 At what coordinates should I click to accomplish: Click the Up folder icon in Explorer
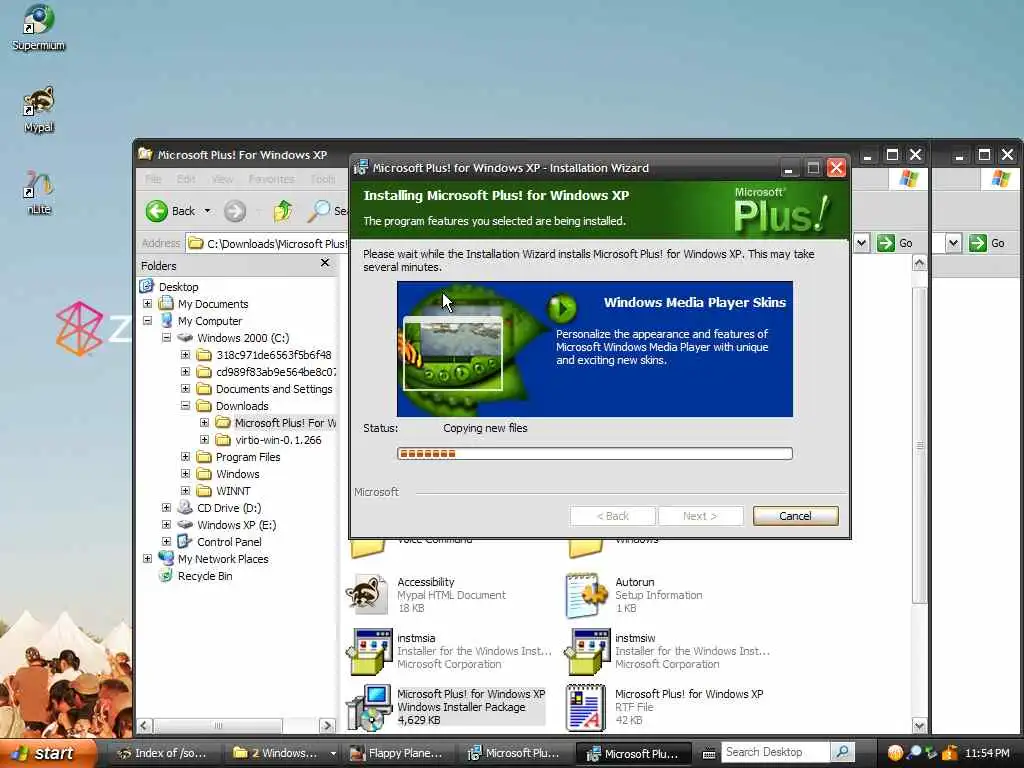point(283,211)
